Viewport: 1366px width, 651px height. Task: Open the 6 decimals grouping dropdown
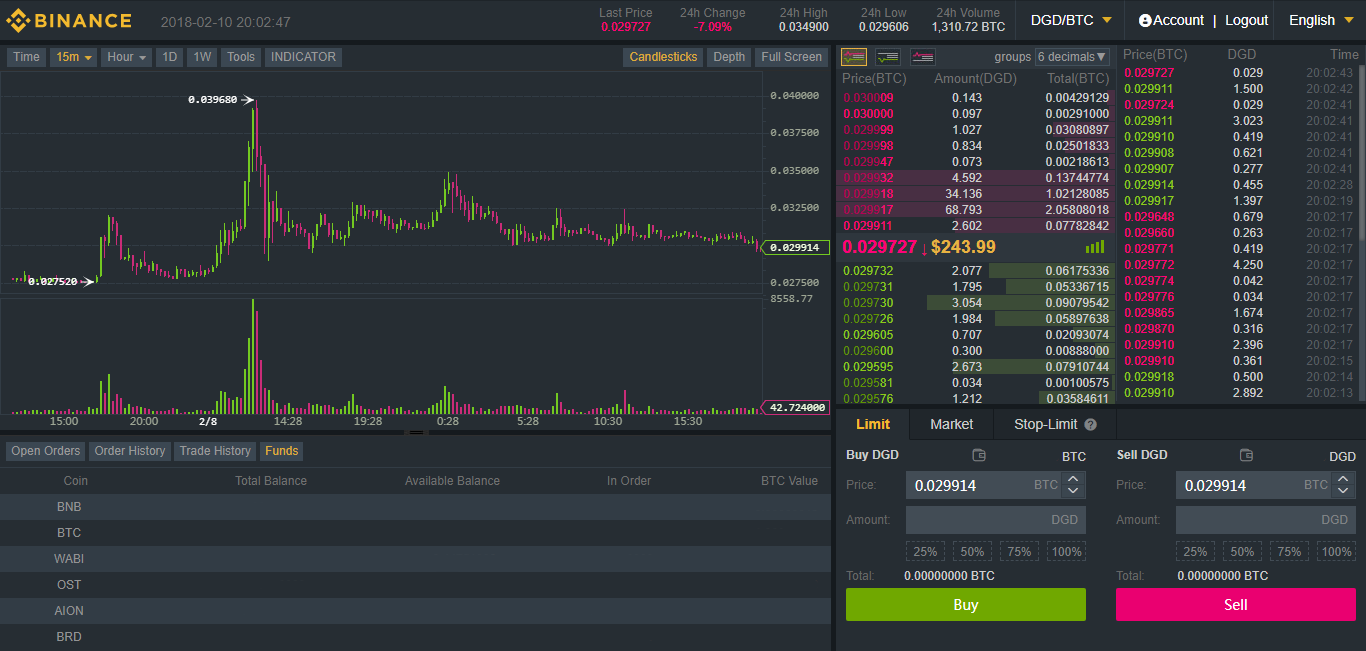(1072, 57)
